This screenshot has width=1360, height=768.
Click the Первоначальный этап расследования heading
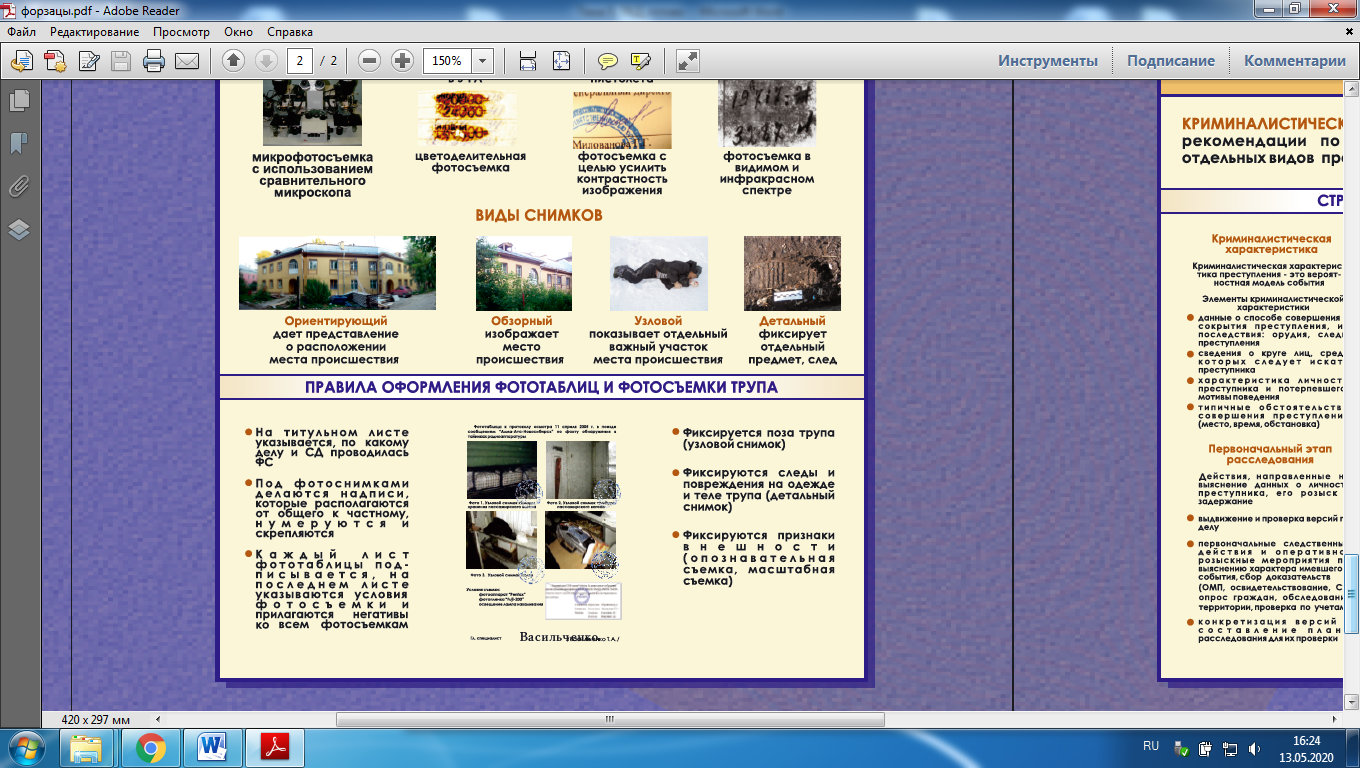[x=1270, y=454]
